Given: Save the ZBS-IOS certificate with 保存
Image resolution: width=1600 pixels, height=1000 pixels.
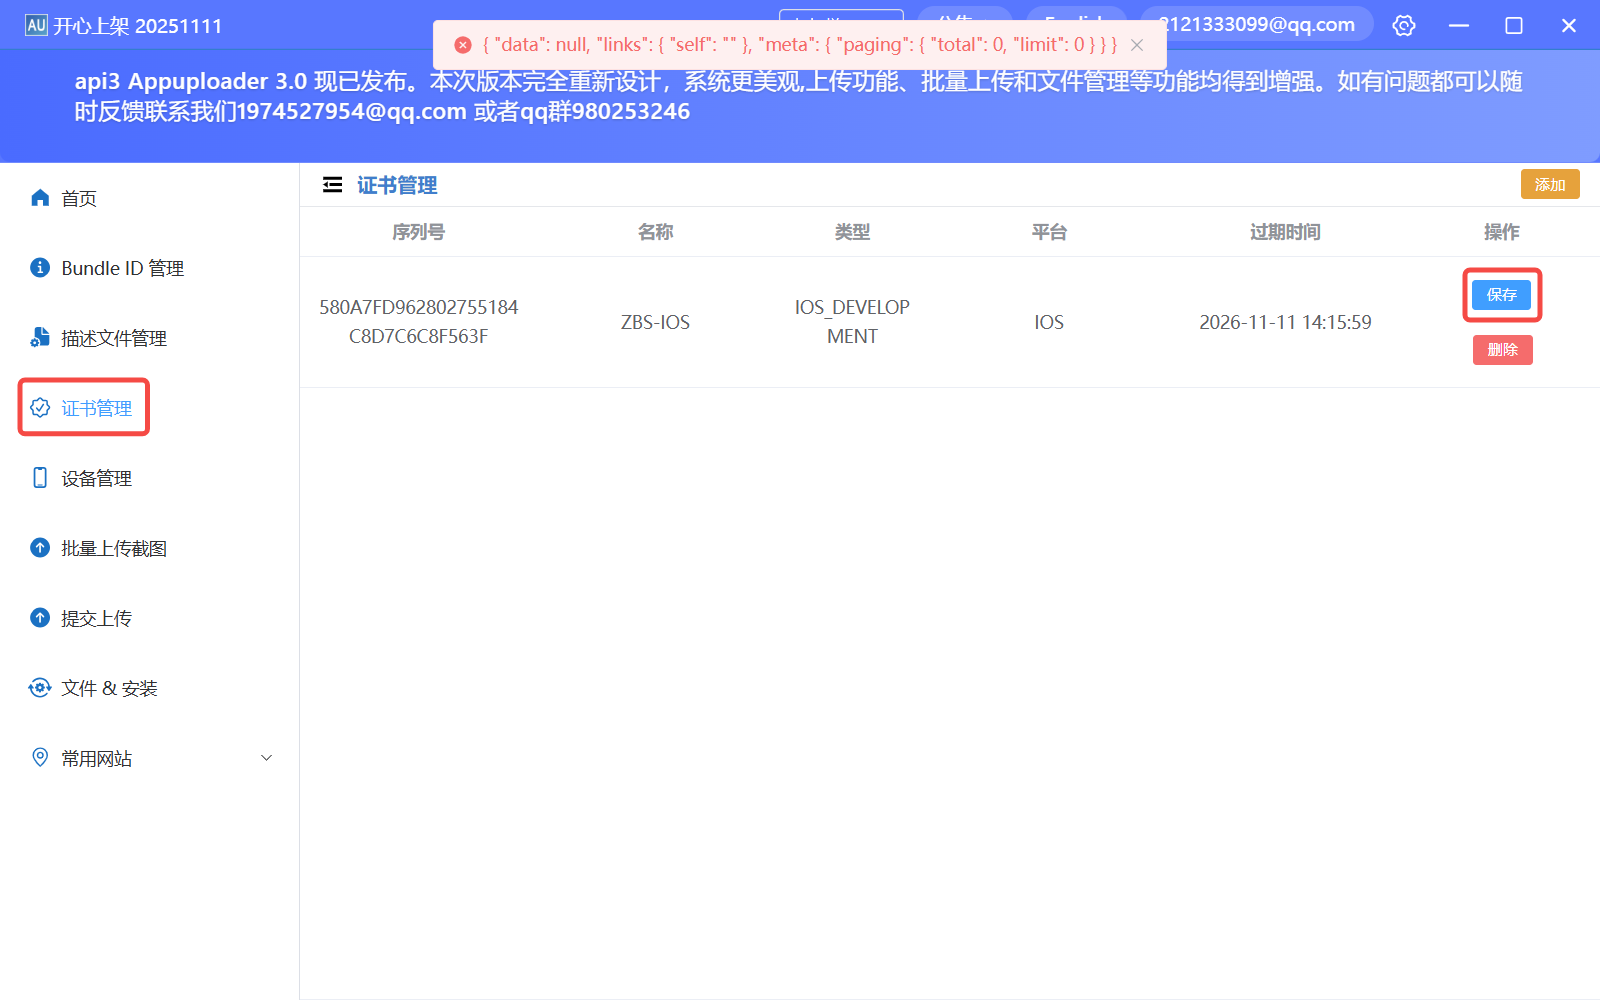Looking at the screenshot, I should pyautogui.click(x=1502, y=295).
